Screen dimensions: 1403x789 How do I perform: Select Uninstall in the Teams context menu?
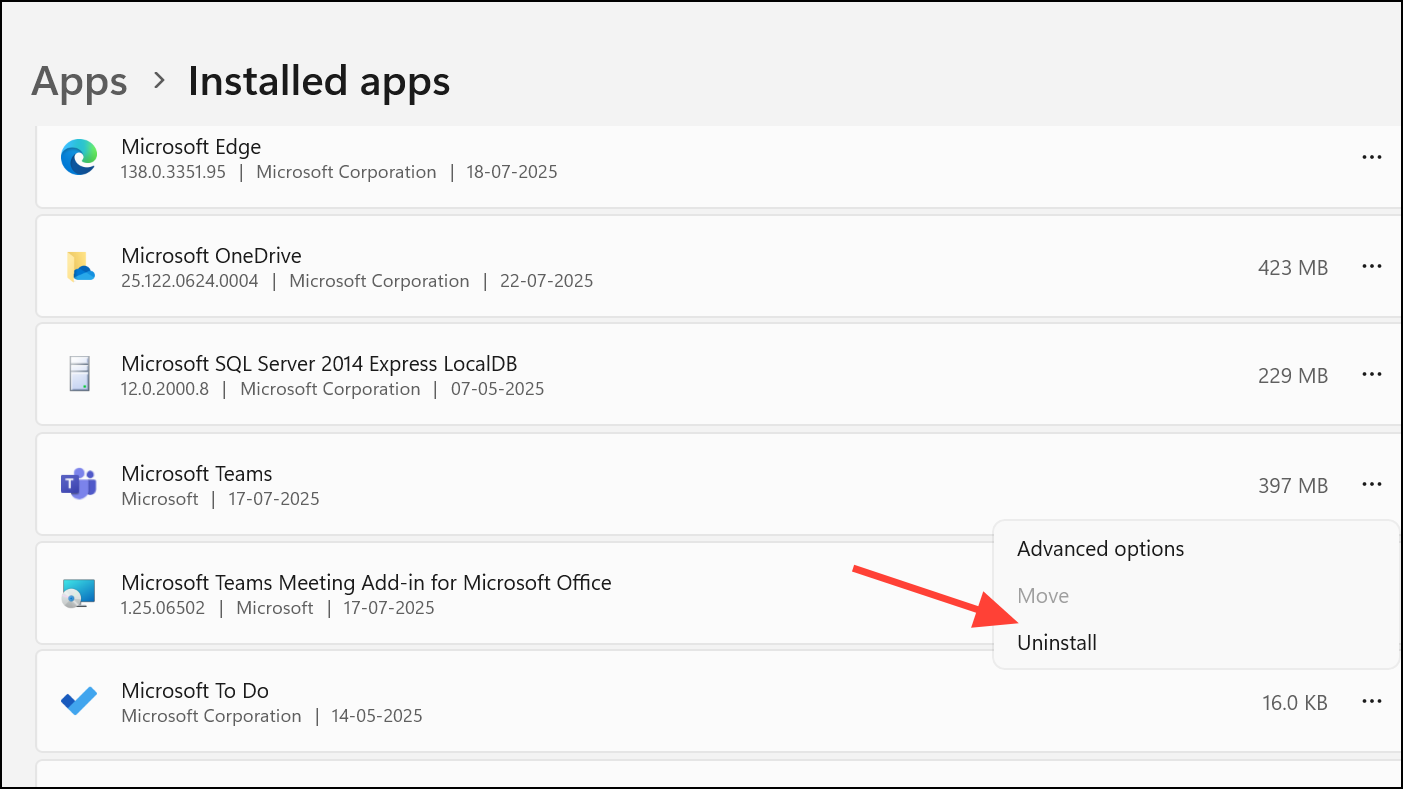(1057, 643)
